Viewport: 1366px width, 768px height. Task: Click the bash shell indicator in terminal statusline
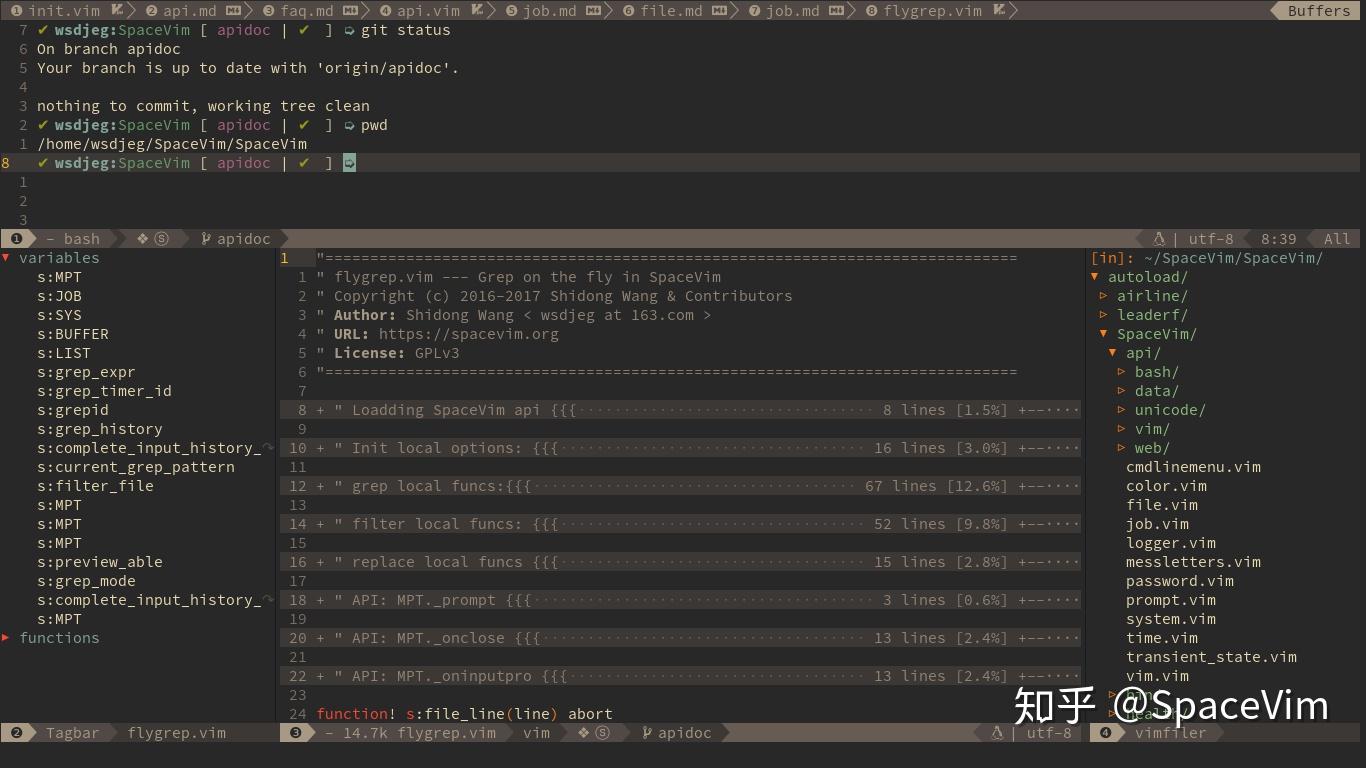(x=82, y=238)
